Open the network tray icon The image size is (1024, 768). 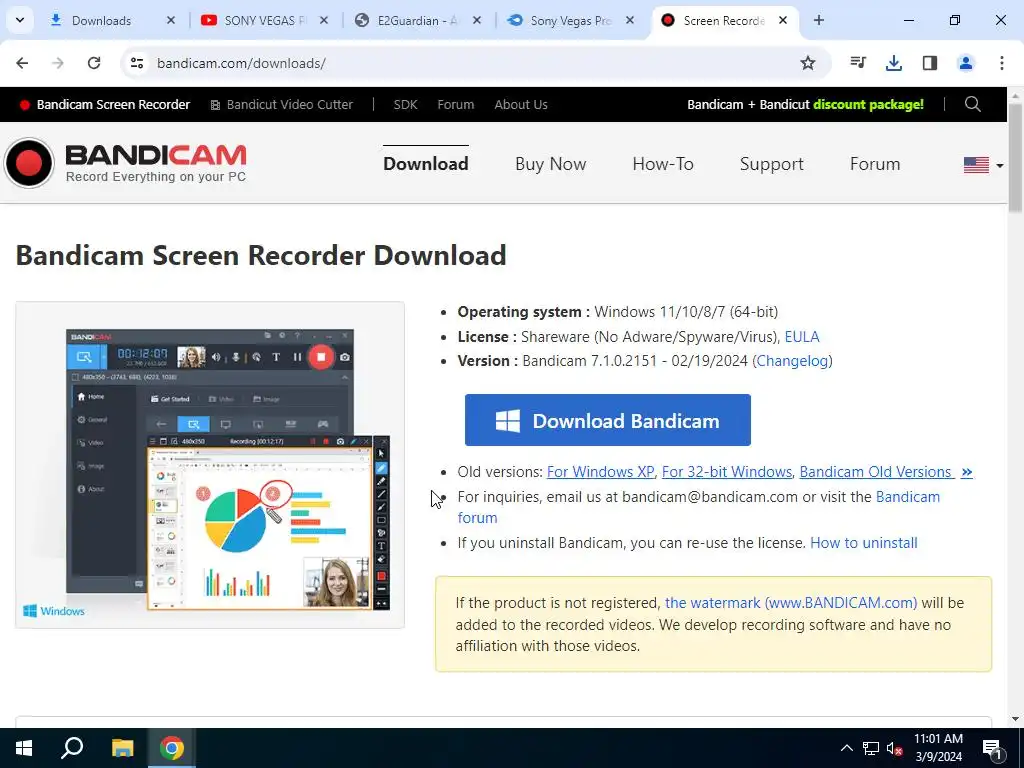point(871,748)
